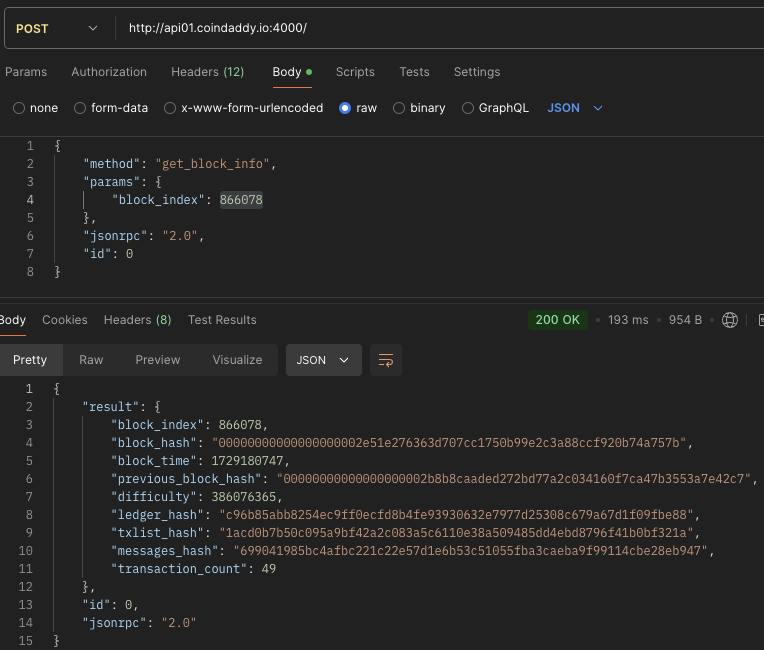
Task: Click the 193 ms response time
Action: (628, 320)
